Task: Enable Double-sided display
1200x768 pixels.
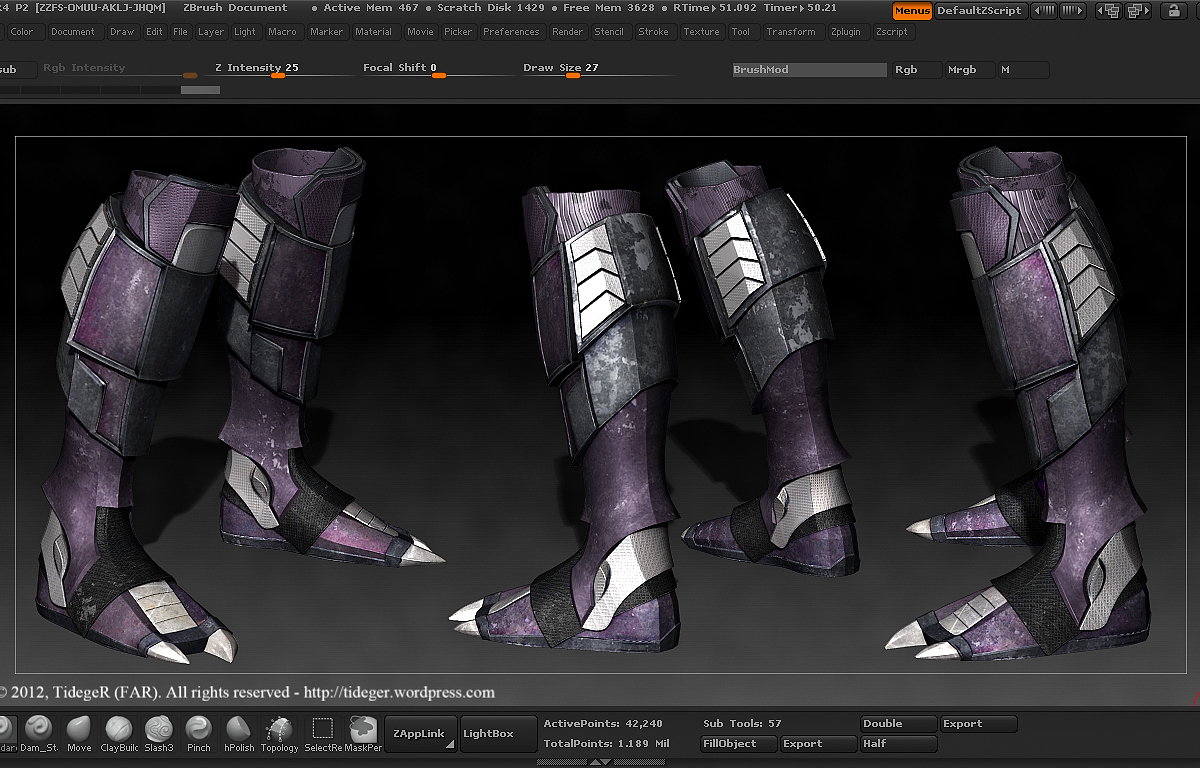Action: pos(898,724)
